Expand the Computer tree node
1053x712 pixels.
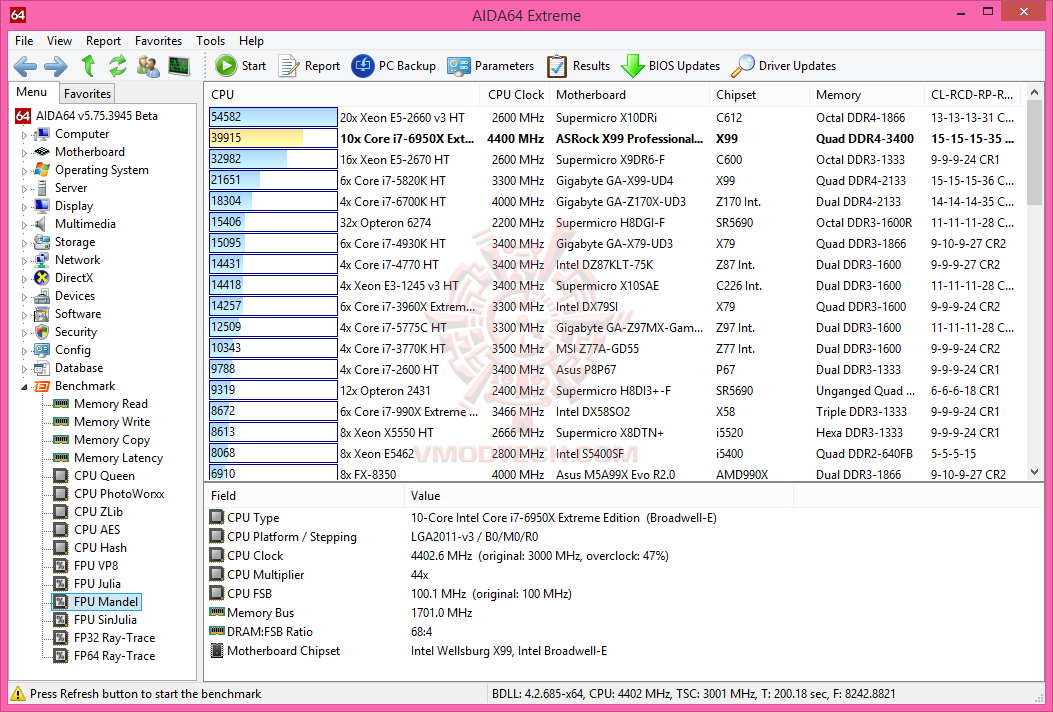[25, 134]
